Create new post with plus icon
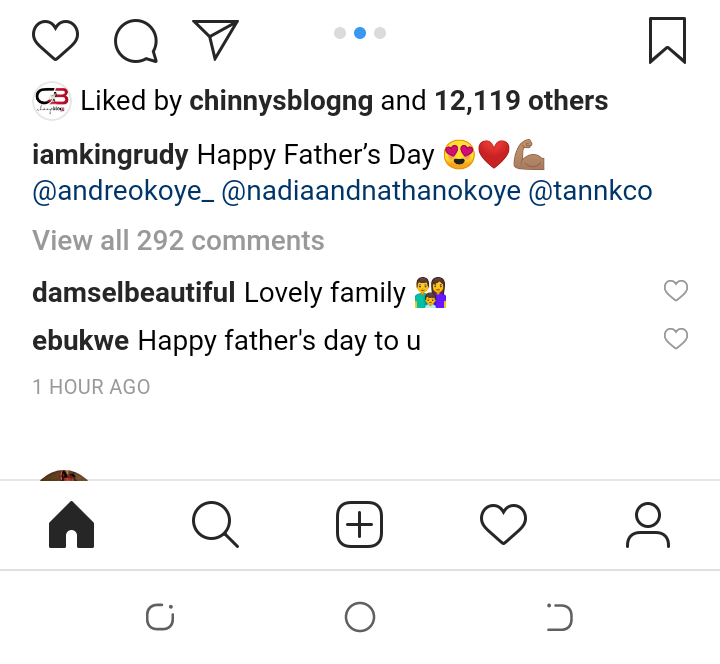Viewport: 720px width, 664px height. [x=359, y=525]
